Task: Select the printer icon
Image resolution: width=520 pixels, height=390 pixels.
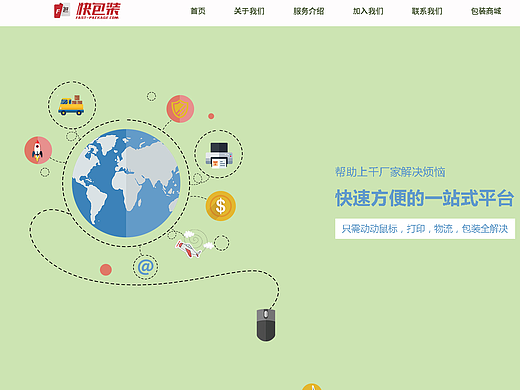Action: [219, 155]
